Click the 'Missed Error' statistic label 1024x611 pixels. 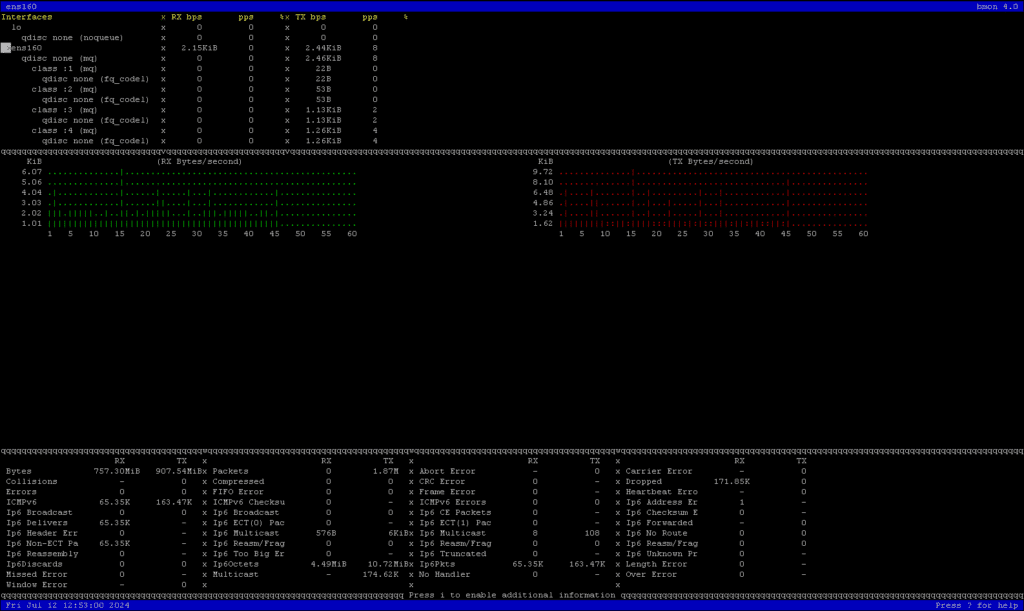tap(37, 575)
